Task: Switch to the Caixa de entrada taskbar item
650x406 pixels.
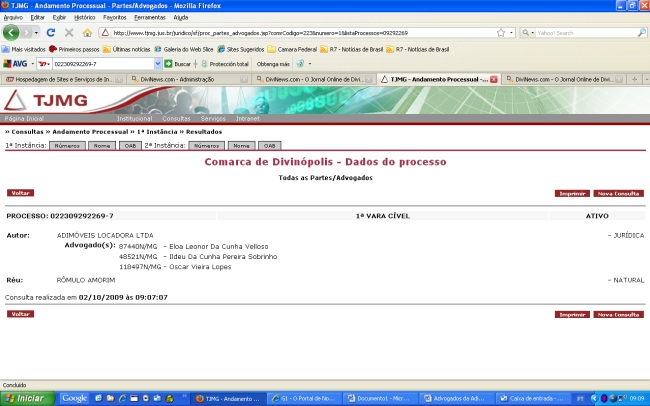Action: tap(533, 399)
